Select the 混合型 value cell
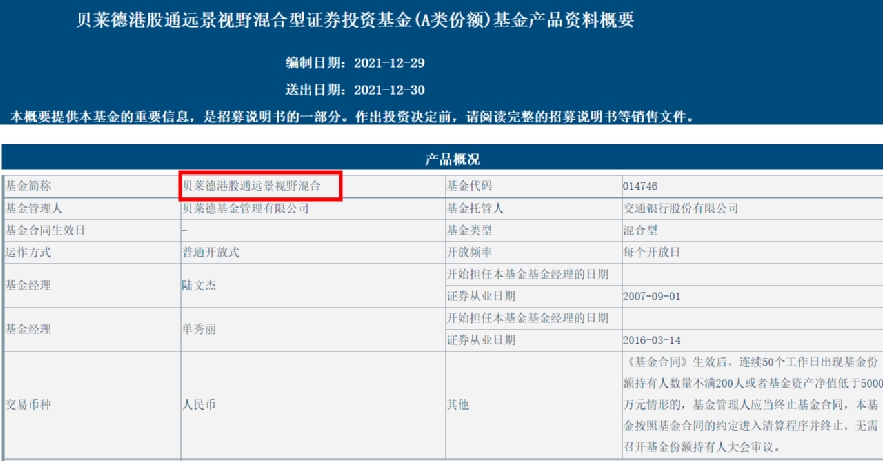This screenshot has height=461, width=883. tap(752, 230)
